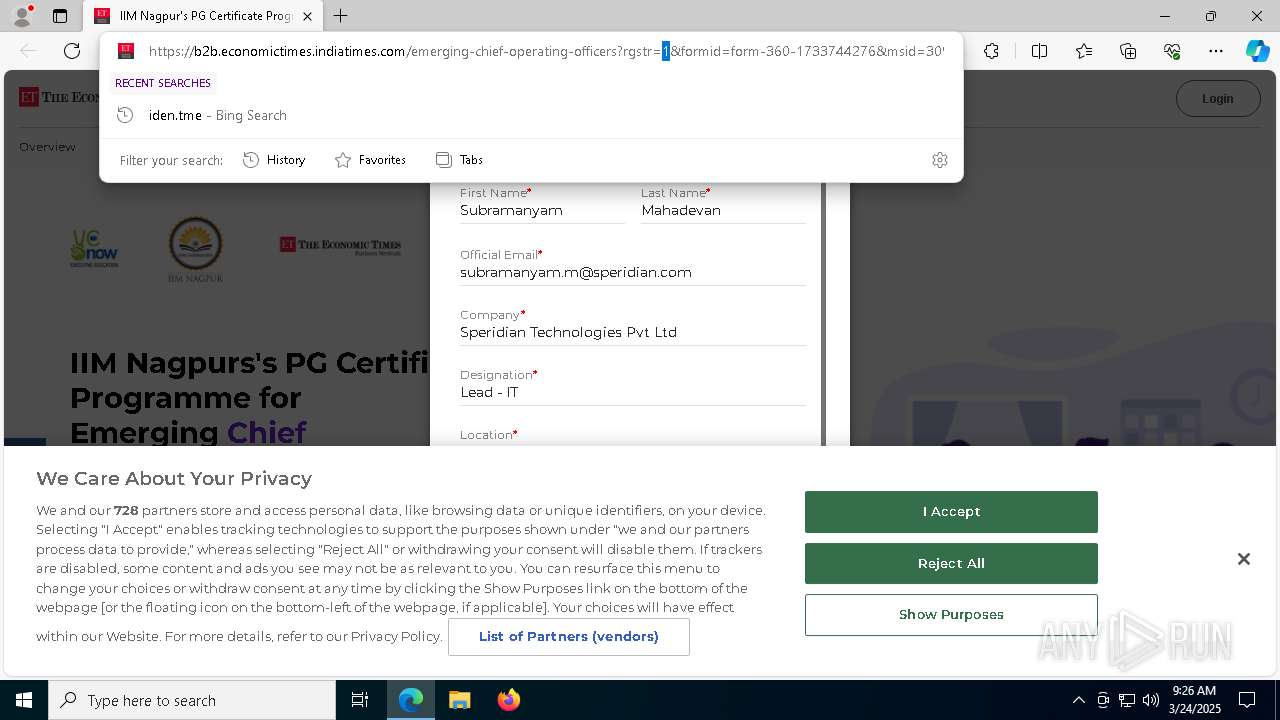The image size is (1280, 720).
Task: Open Microsoft Edge from taskbar
Action: (411, 700)
